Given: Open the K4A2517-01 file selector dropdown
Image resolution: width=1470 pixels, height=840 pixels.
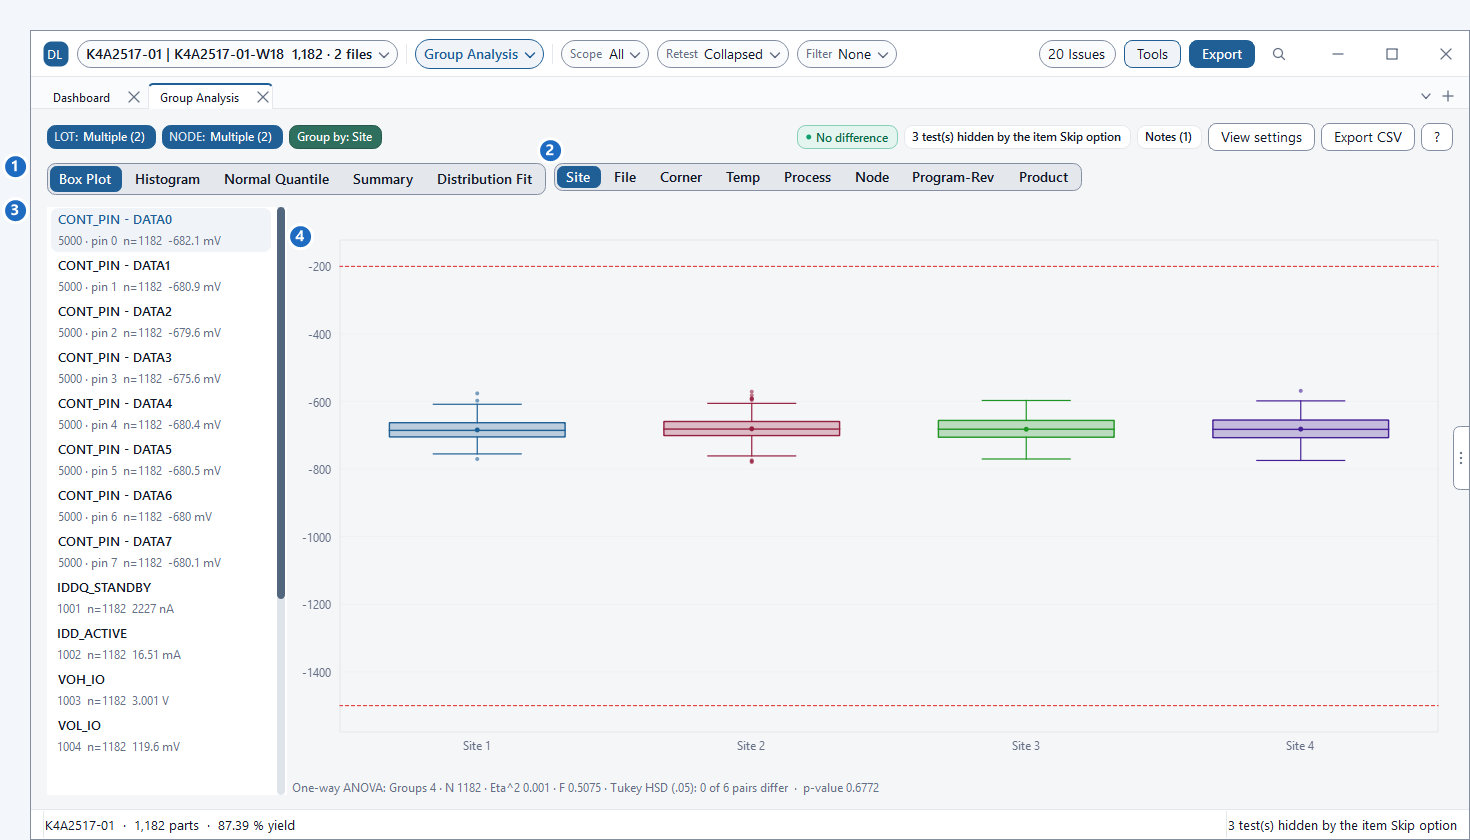Looking at the screenshot, I should click(237, 54).
